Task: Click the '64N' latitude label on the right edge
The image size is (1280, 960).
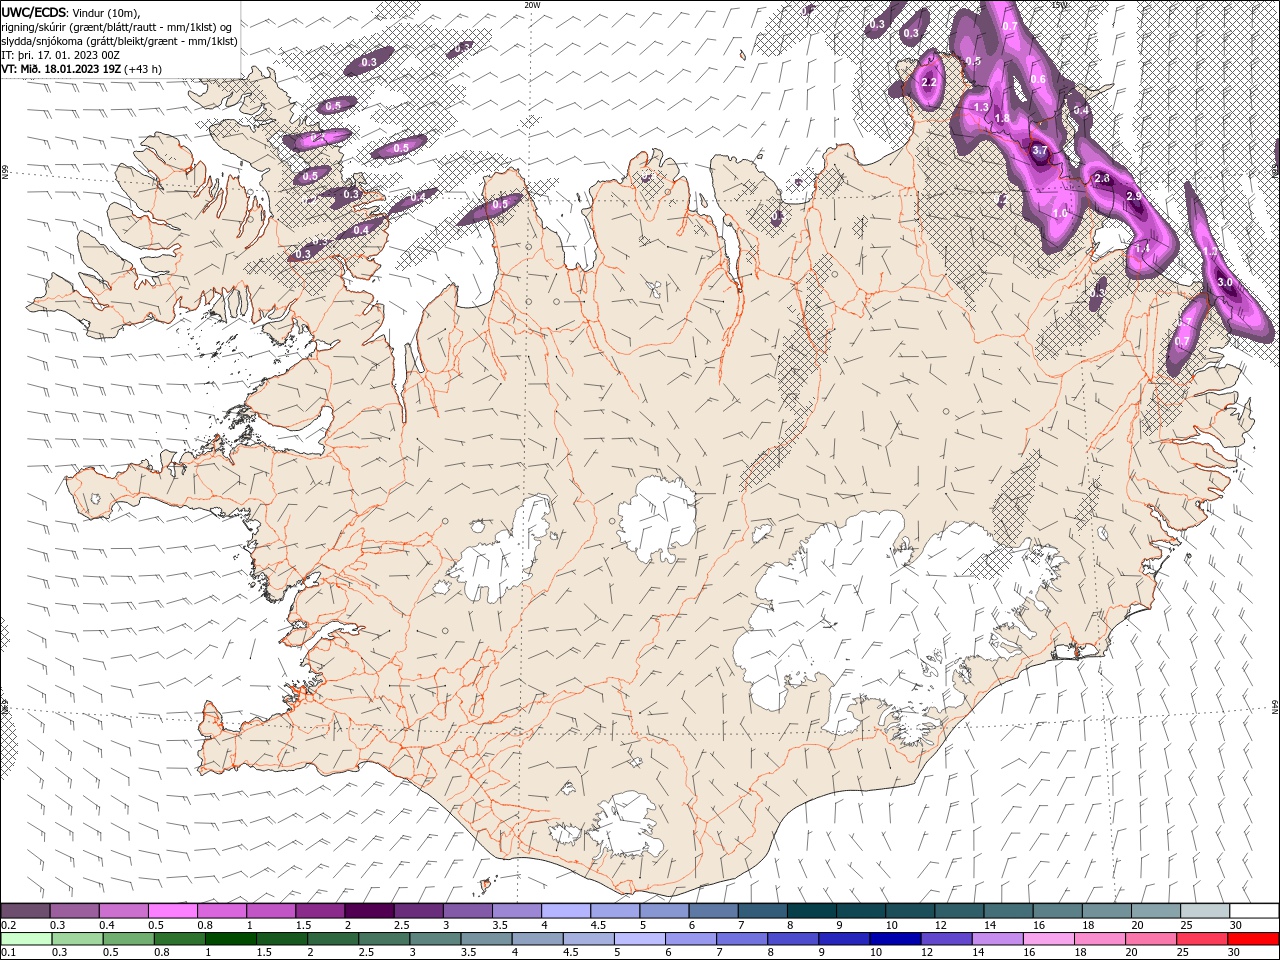Action: pos(1275,707)
